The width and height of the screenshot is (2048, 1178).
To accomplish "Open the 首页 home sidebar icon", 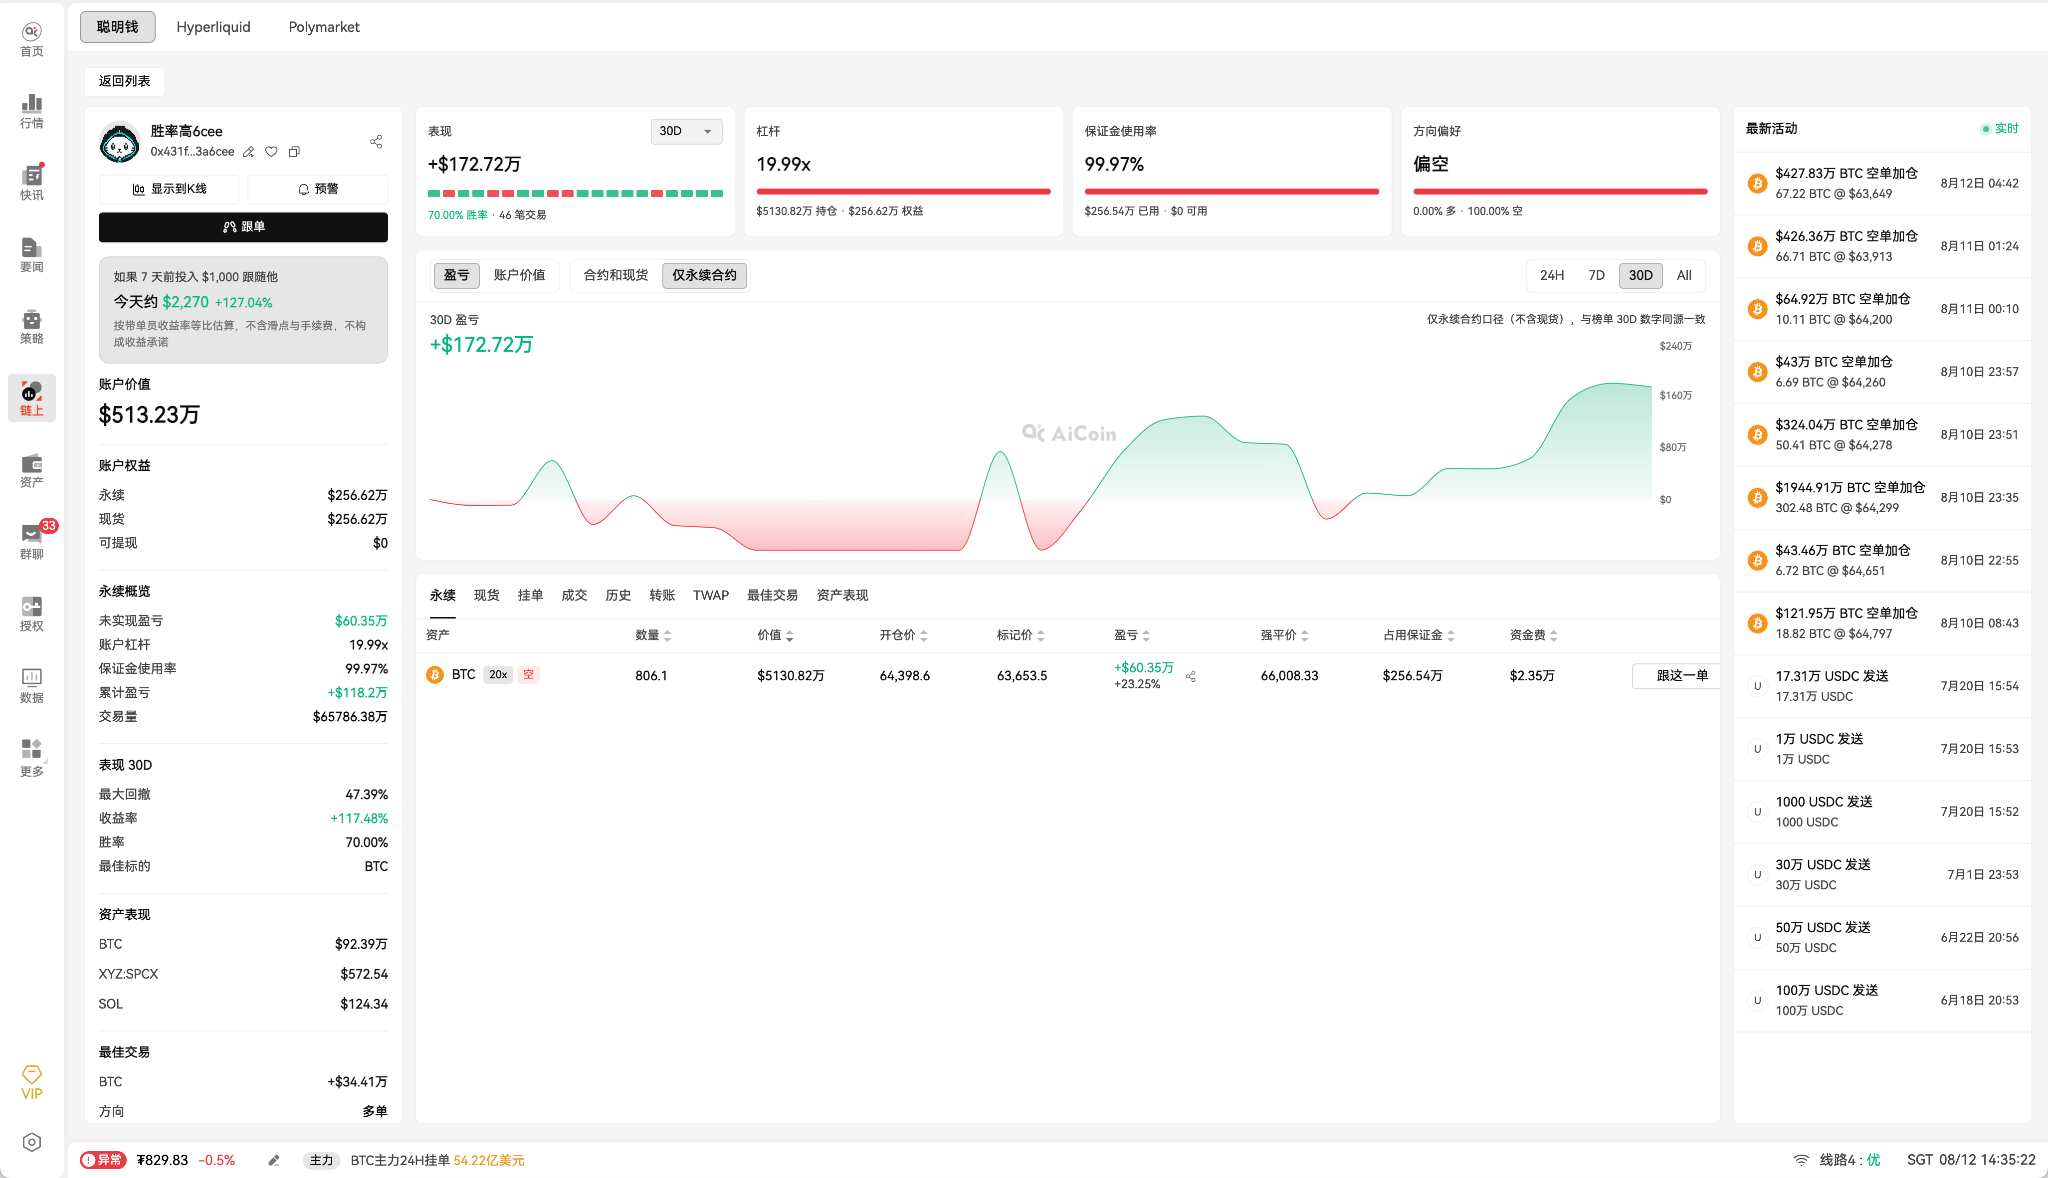I will pos(32,40).
